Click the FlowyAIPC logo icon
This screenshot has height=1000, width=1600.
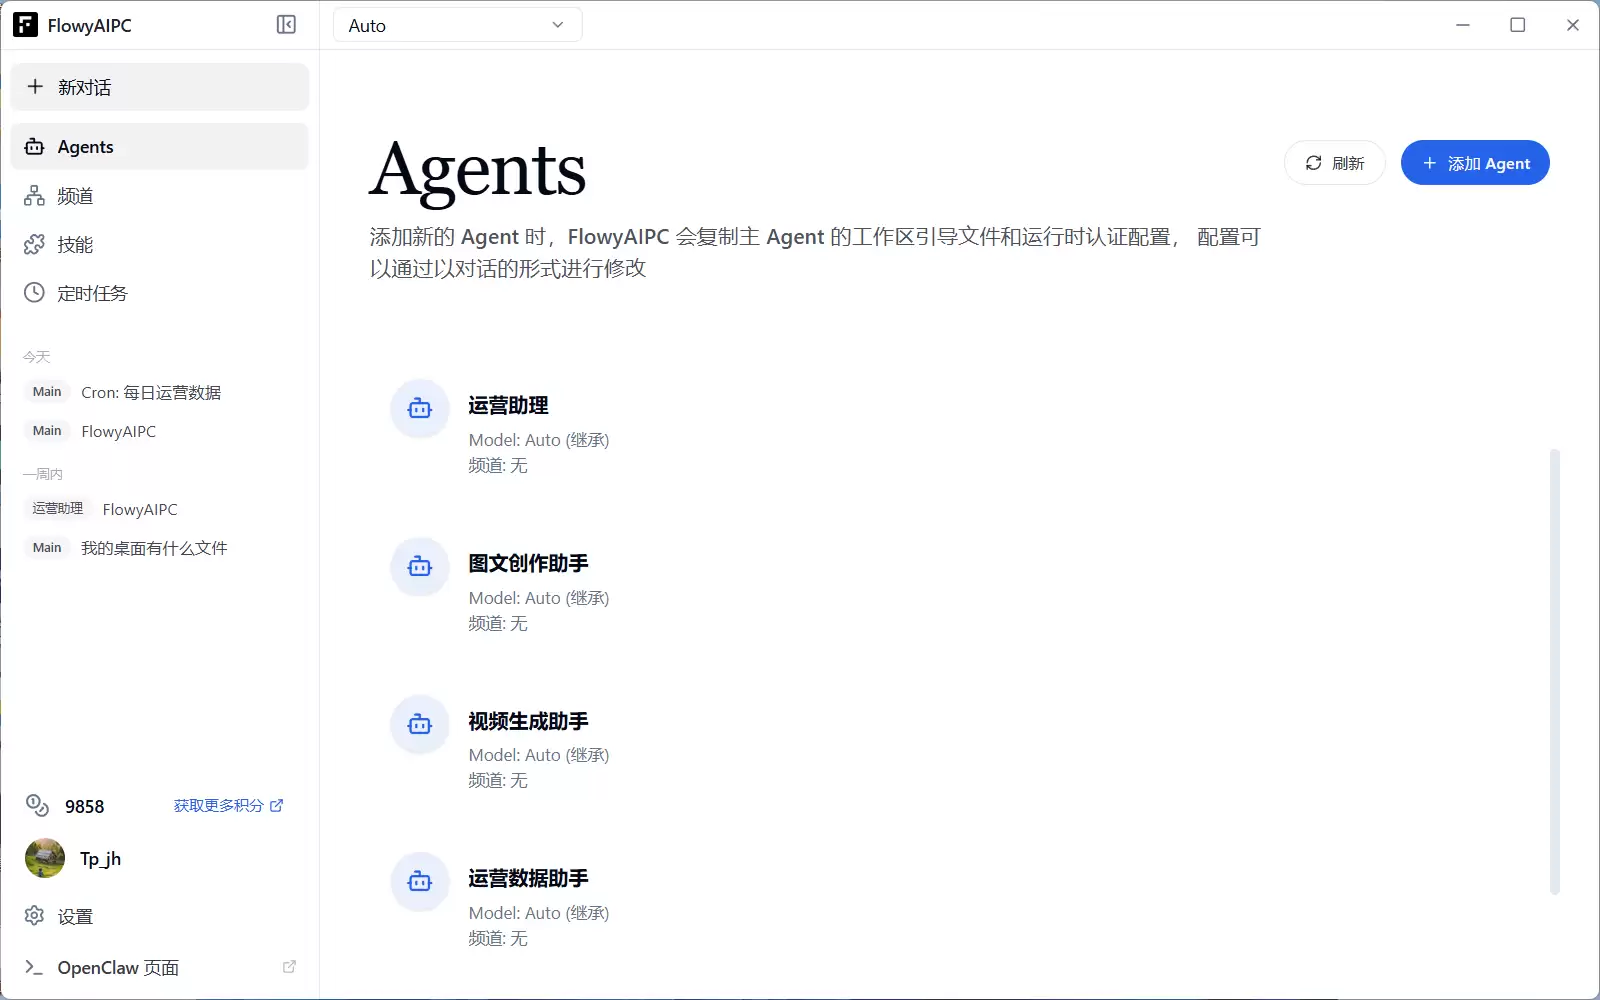point(25,25)
